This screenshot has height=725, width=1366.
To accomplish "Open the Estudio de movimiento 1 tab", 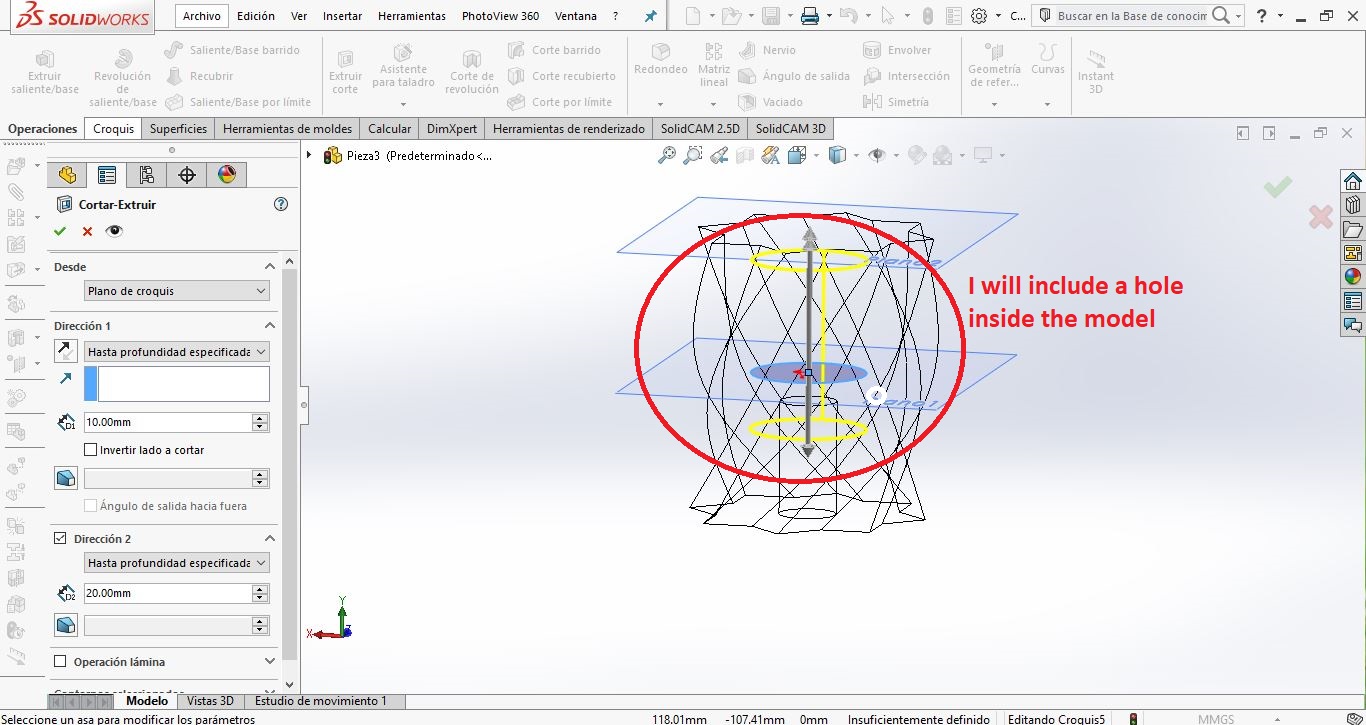I will tap(321, 701).
